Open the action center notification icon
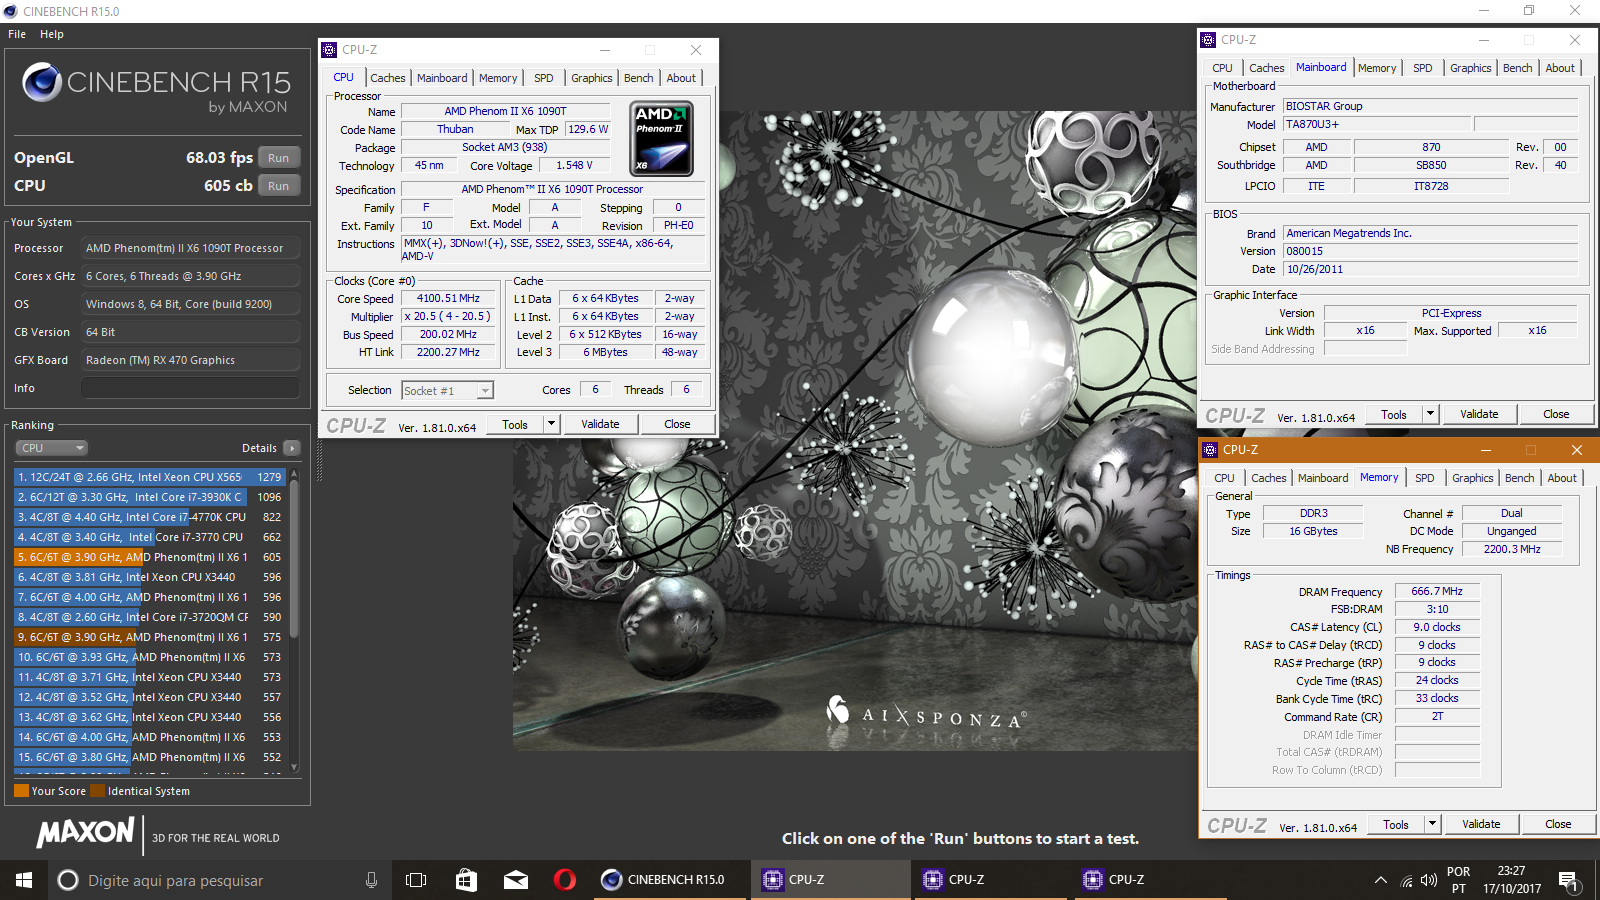This screenshot has height=900, width=1600. 1569,881
